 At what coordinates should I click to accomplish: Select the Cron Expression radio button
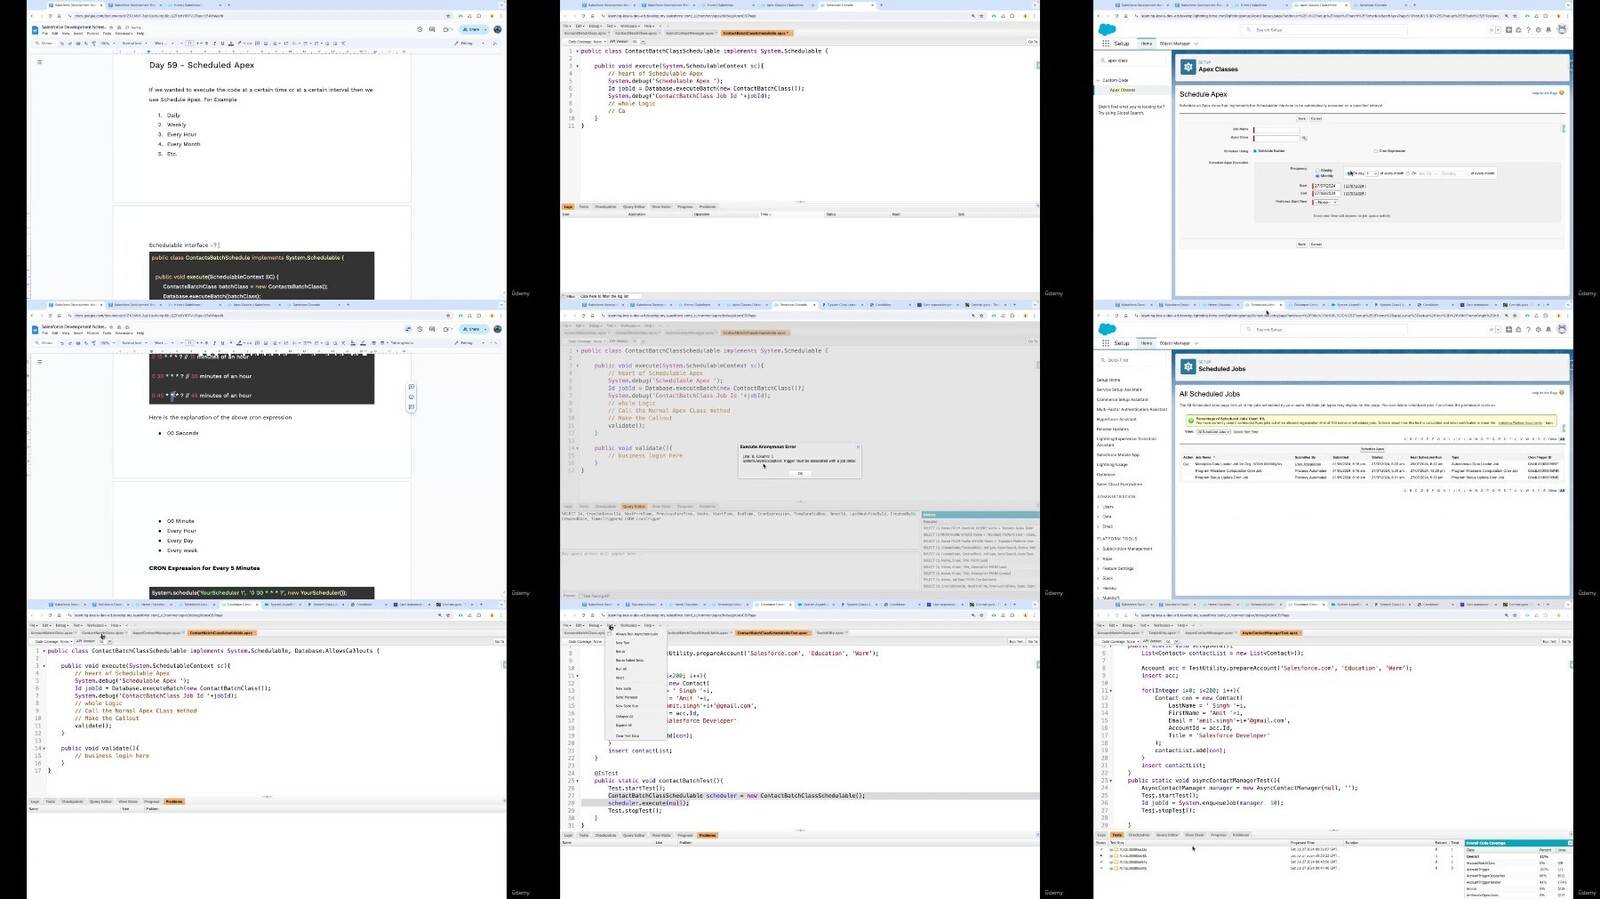(x=1376, y=151)
